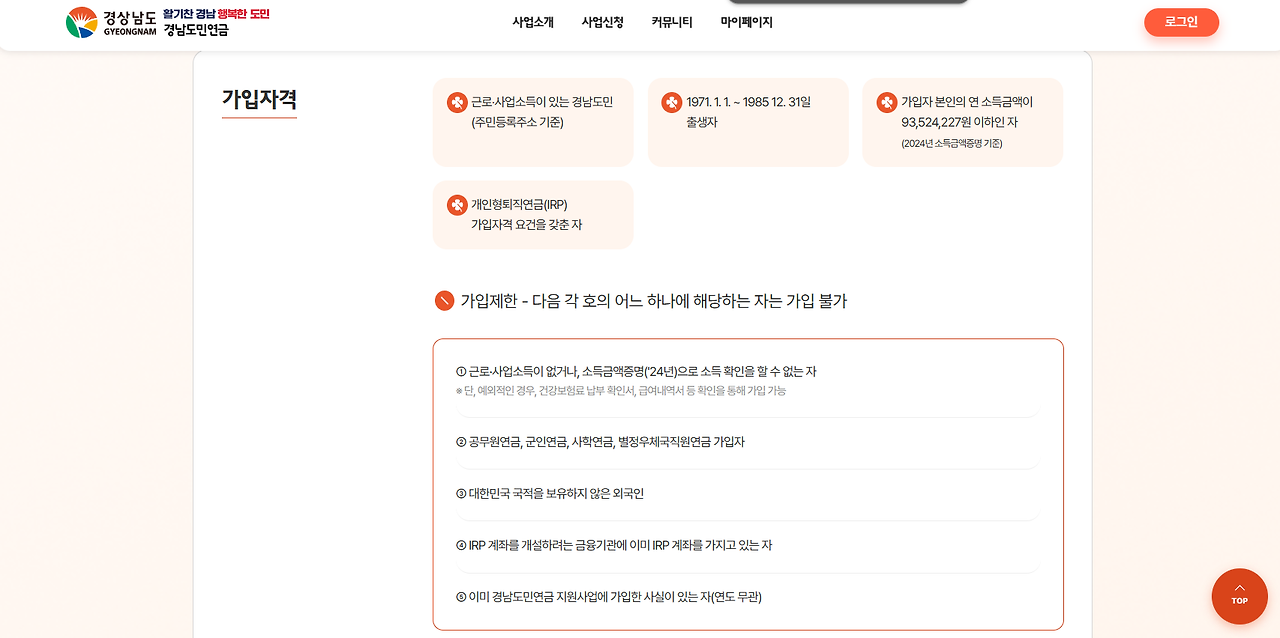This screenshot has height=638, width=1280.
Task: Click the 로그인 button
Action: pos(1181,22)
